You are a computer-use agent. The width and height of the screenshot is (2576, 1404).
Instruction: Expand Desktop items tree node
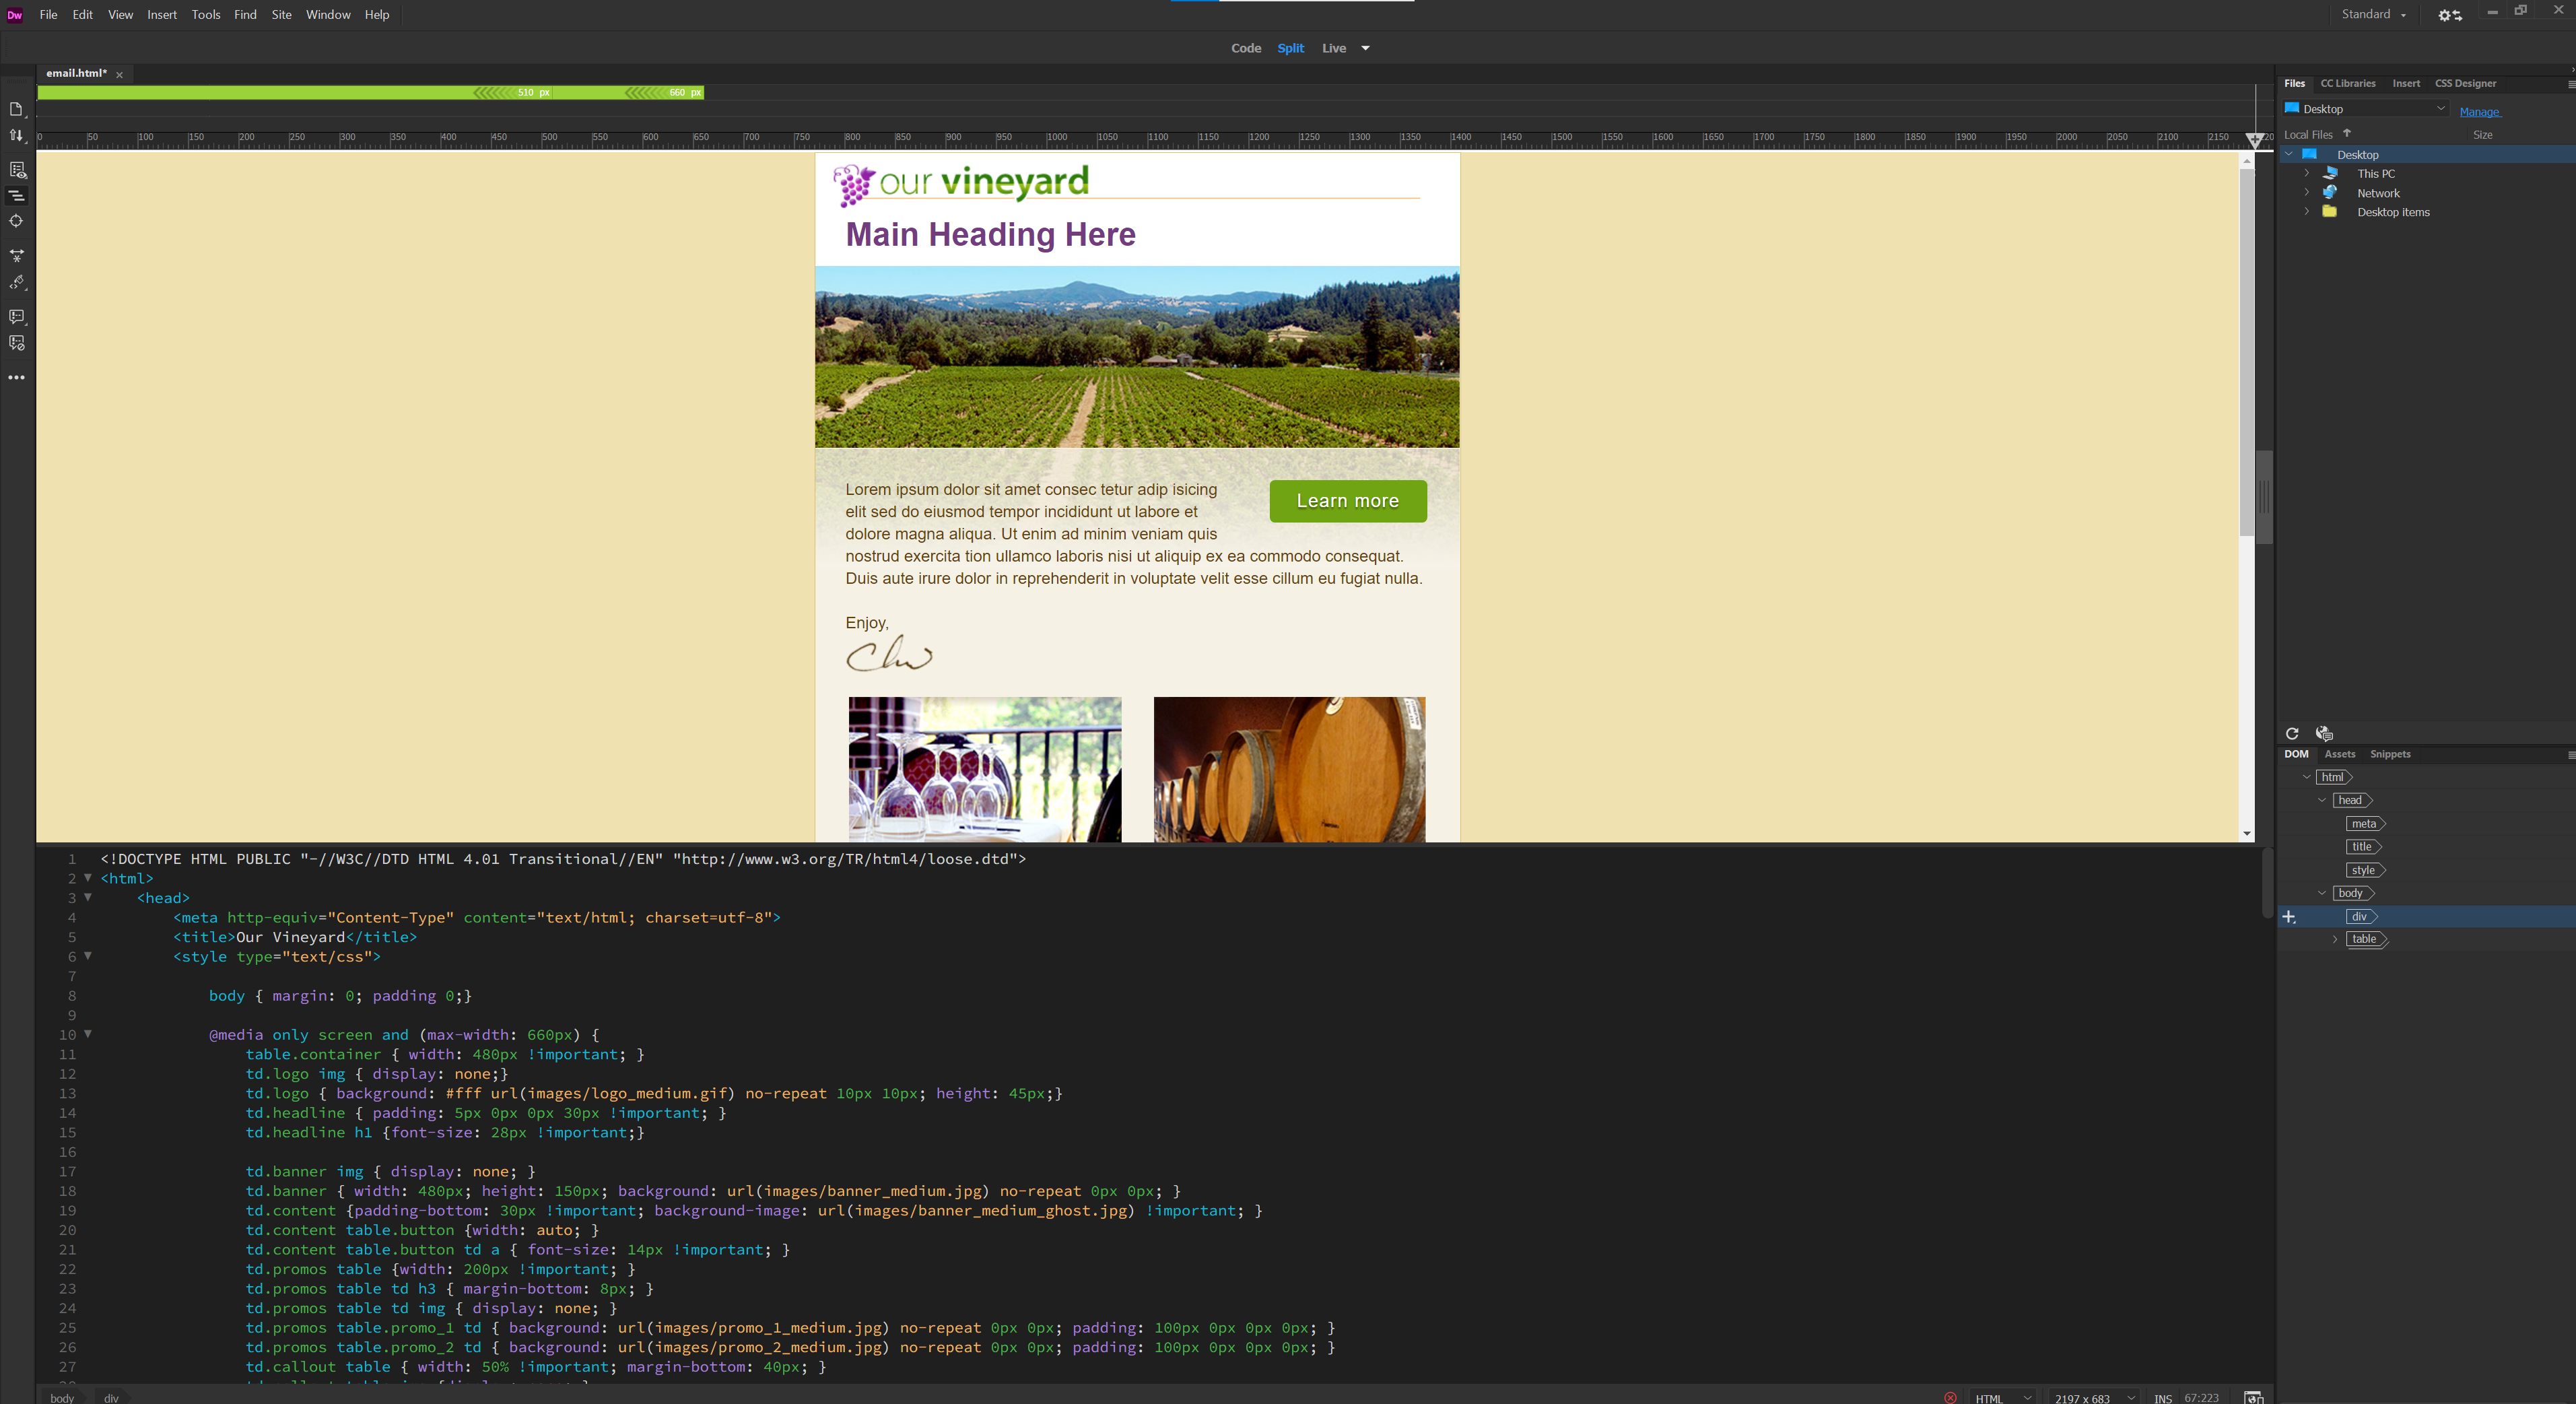pyautogui.click(x=2307, y=211)
